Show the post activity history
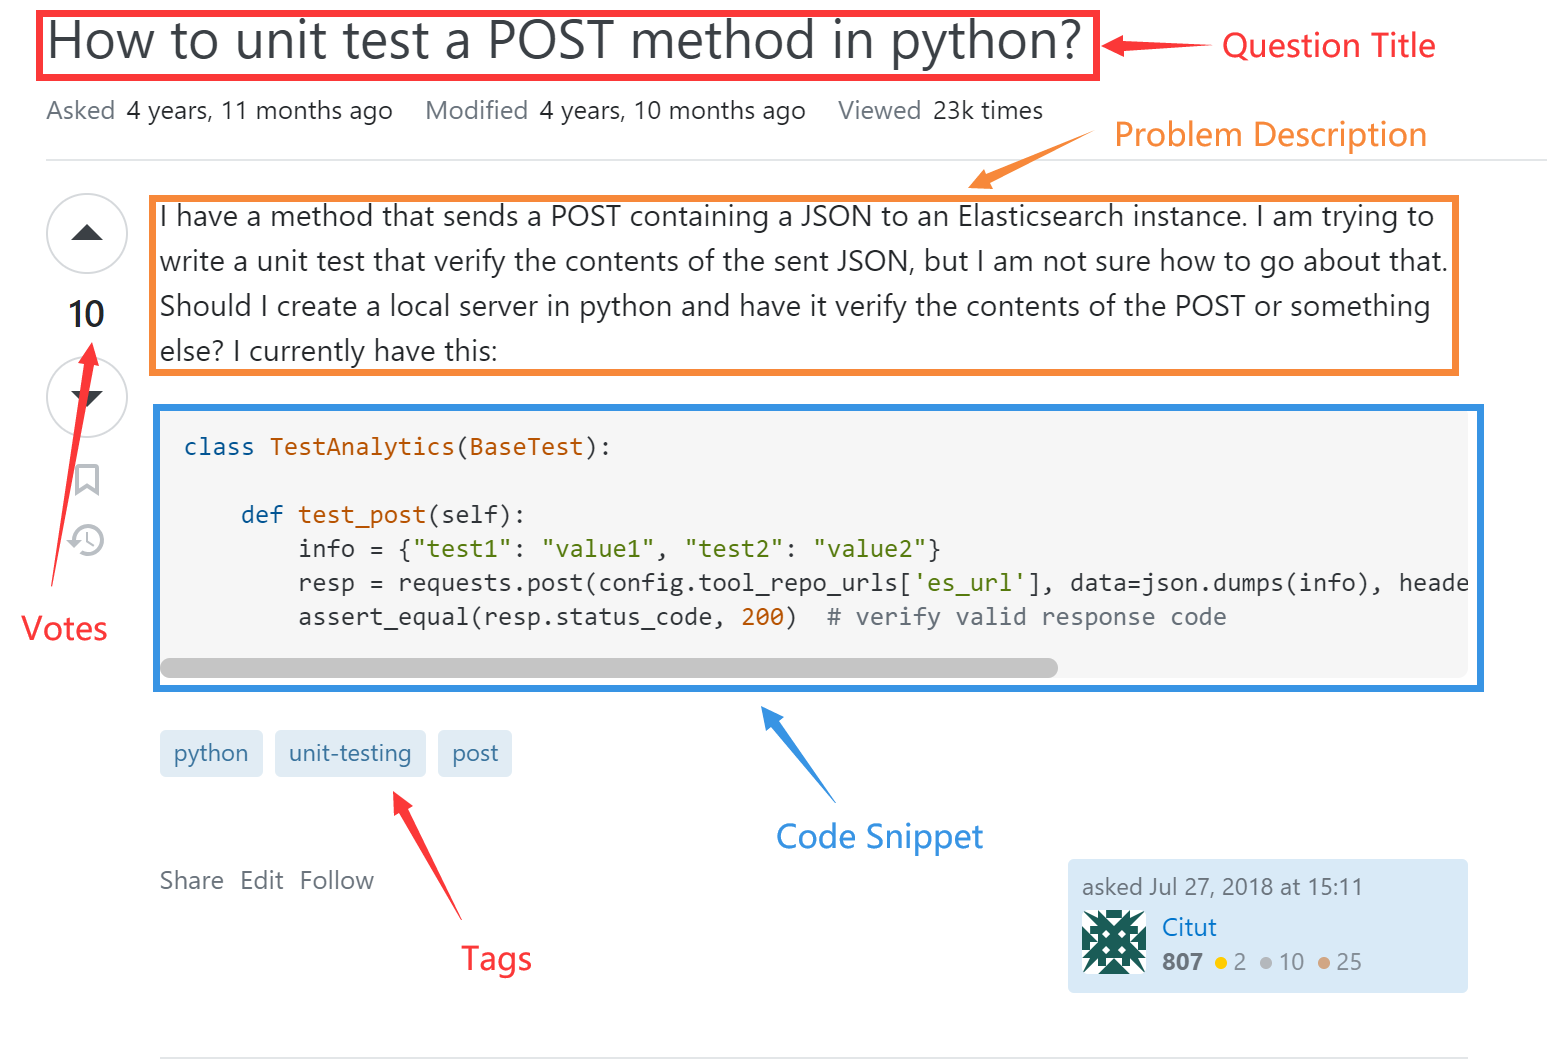This screenshot has height=1061, width=1547. pos(87,541)
